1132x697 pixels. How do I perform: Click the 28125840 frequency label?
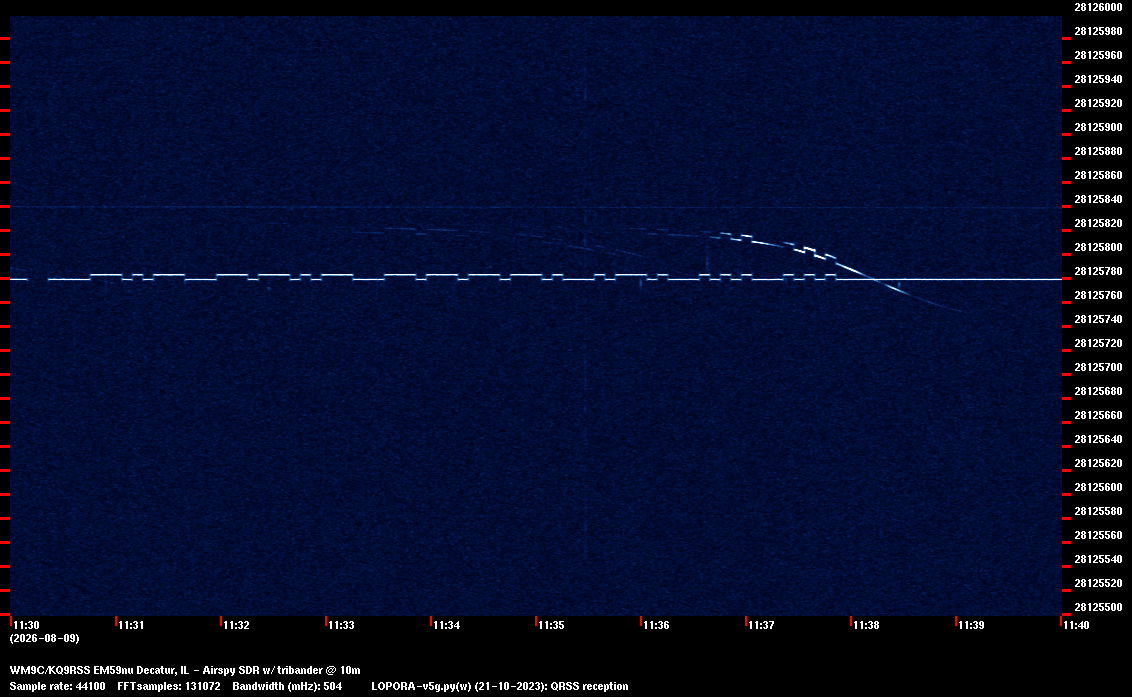tap(1098, 199)
